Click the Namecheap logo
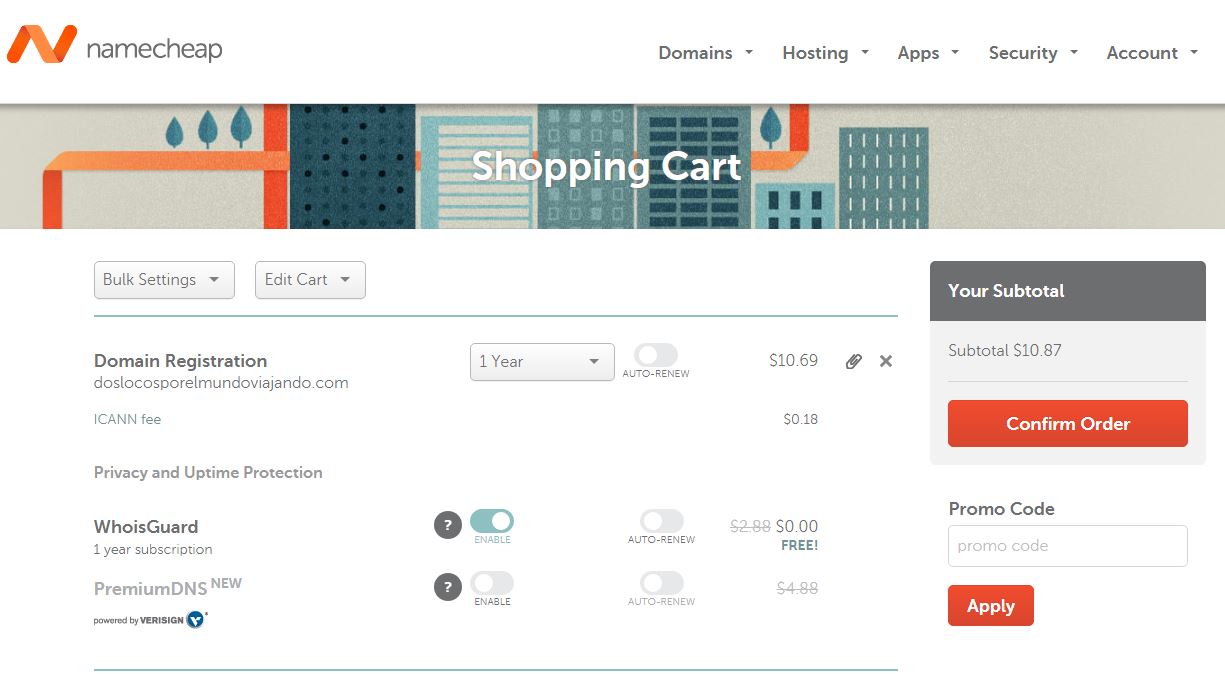The width and height of the screenshot is (1225, 674). pyautogui.click(x=114, y=47)
